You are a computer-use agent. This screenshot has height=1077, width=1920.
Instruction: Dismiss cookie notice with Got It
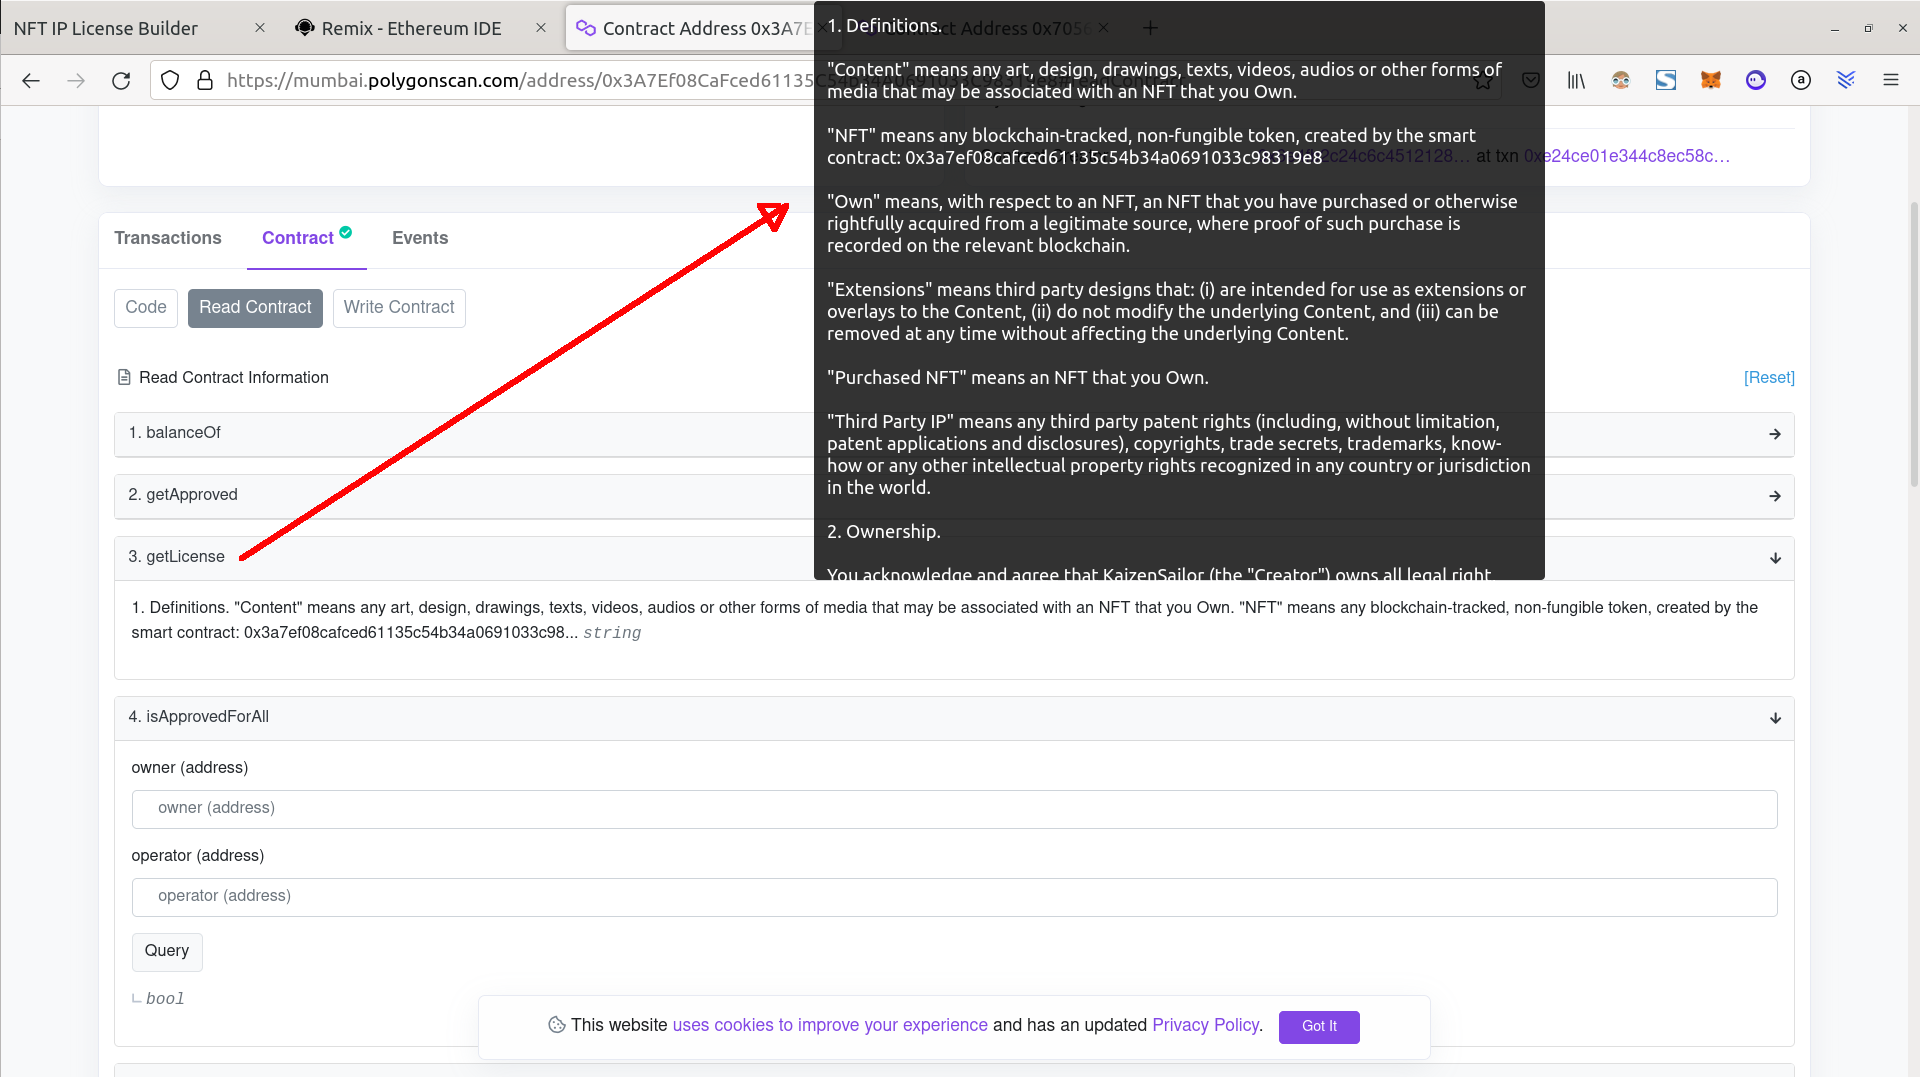coord(1319,1027)
